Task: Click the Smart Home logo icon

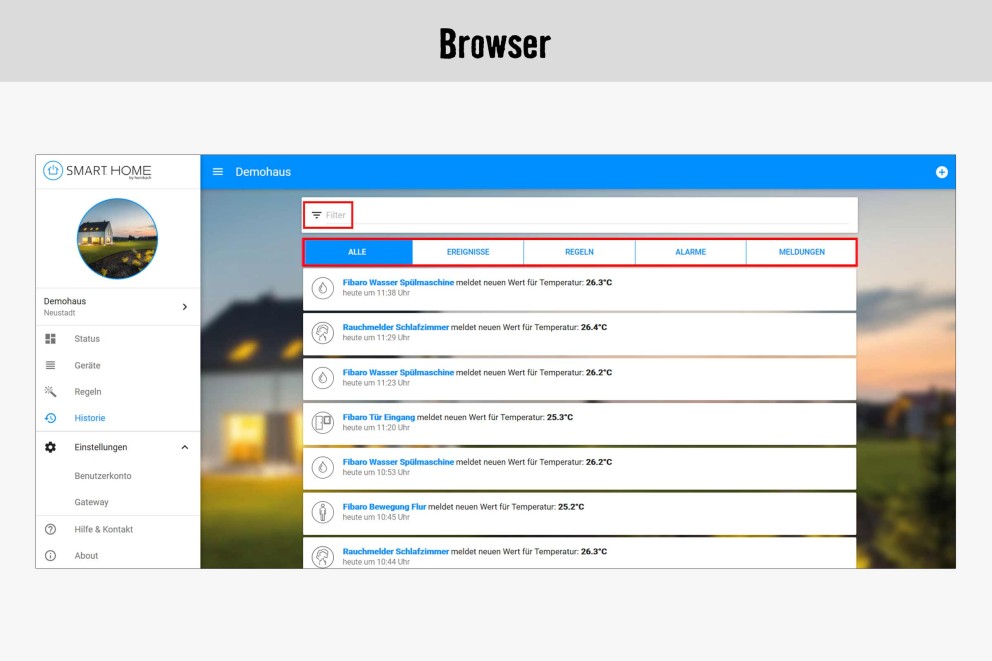Action: click(x=53, y=171)
